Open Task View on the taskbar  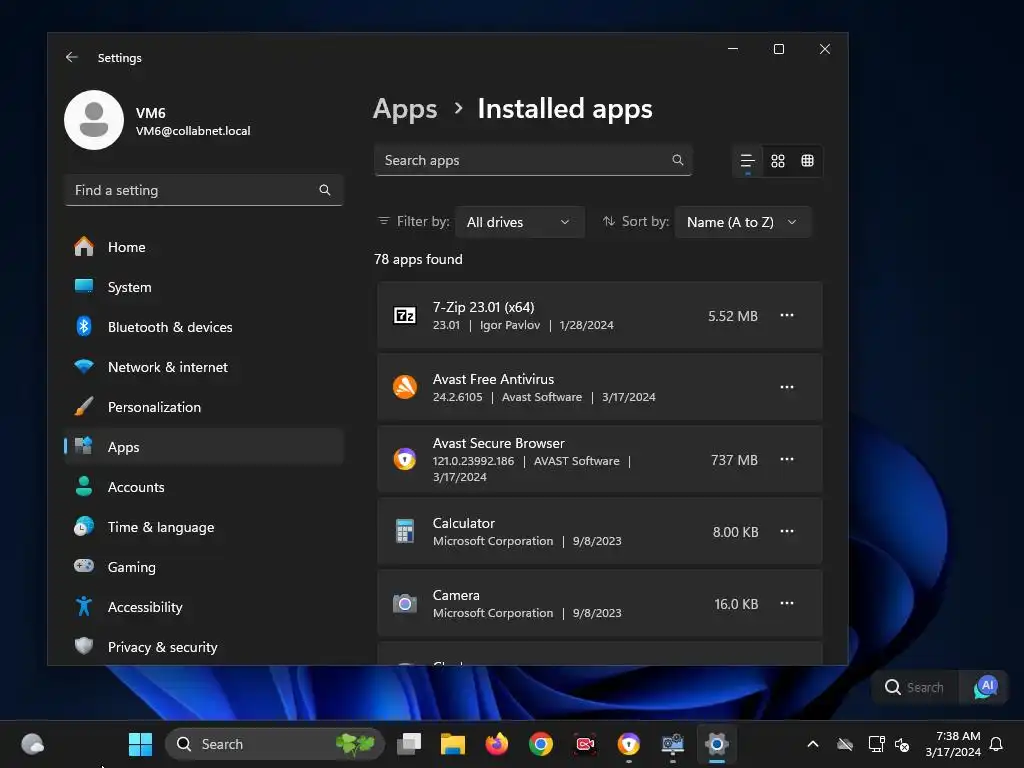(409, 744)
